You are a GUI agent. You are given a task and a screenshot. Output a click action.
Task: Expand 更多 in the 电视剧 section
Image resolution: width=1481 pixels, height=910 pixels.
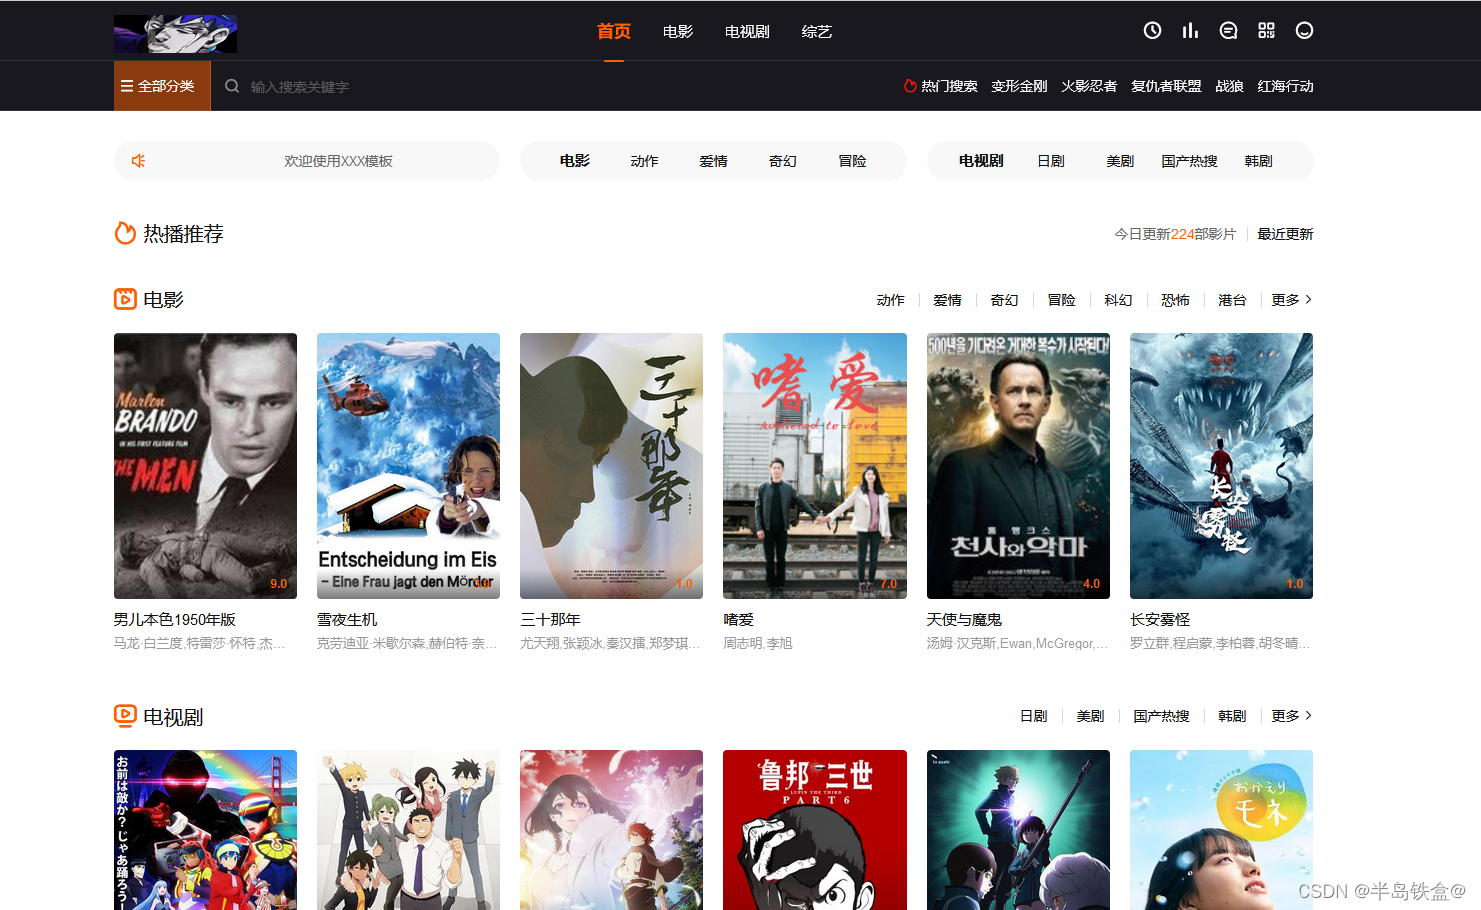coord(1291,716)
